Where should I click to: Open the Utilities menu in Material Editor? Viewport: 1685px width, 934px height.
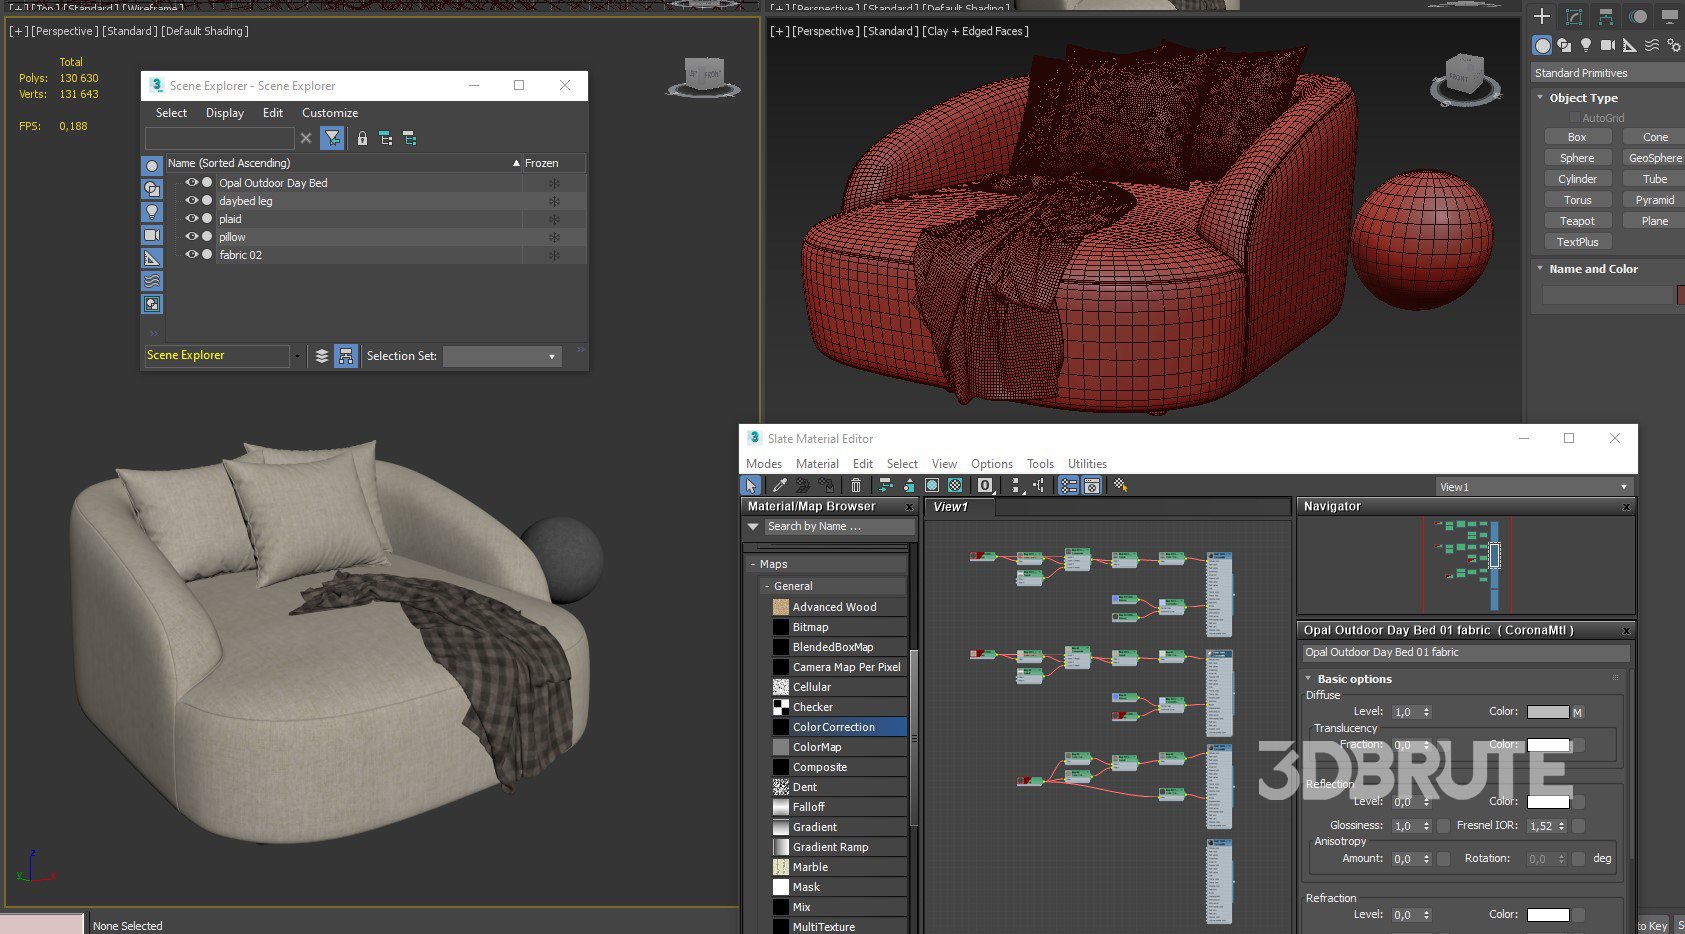1087,464
